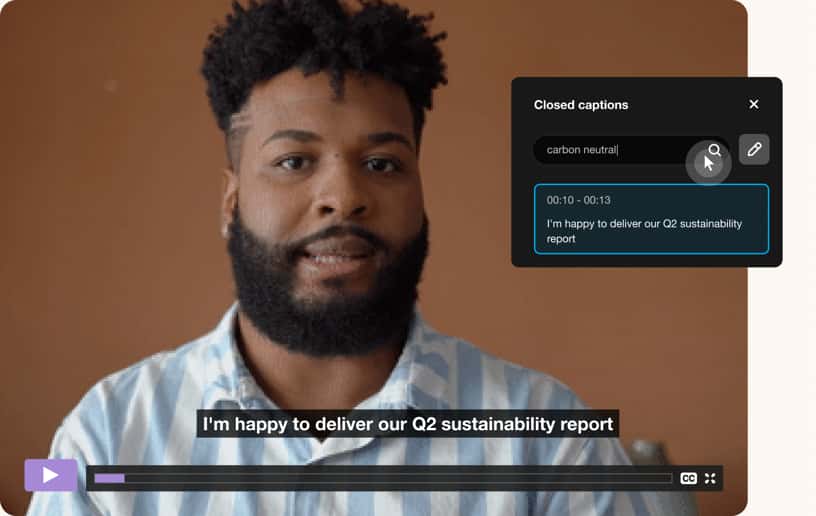The image size is (816, 516).
Task: Close the Closed captions panel
Action: point(754,105)
